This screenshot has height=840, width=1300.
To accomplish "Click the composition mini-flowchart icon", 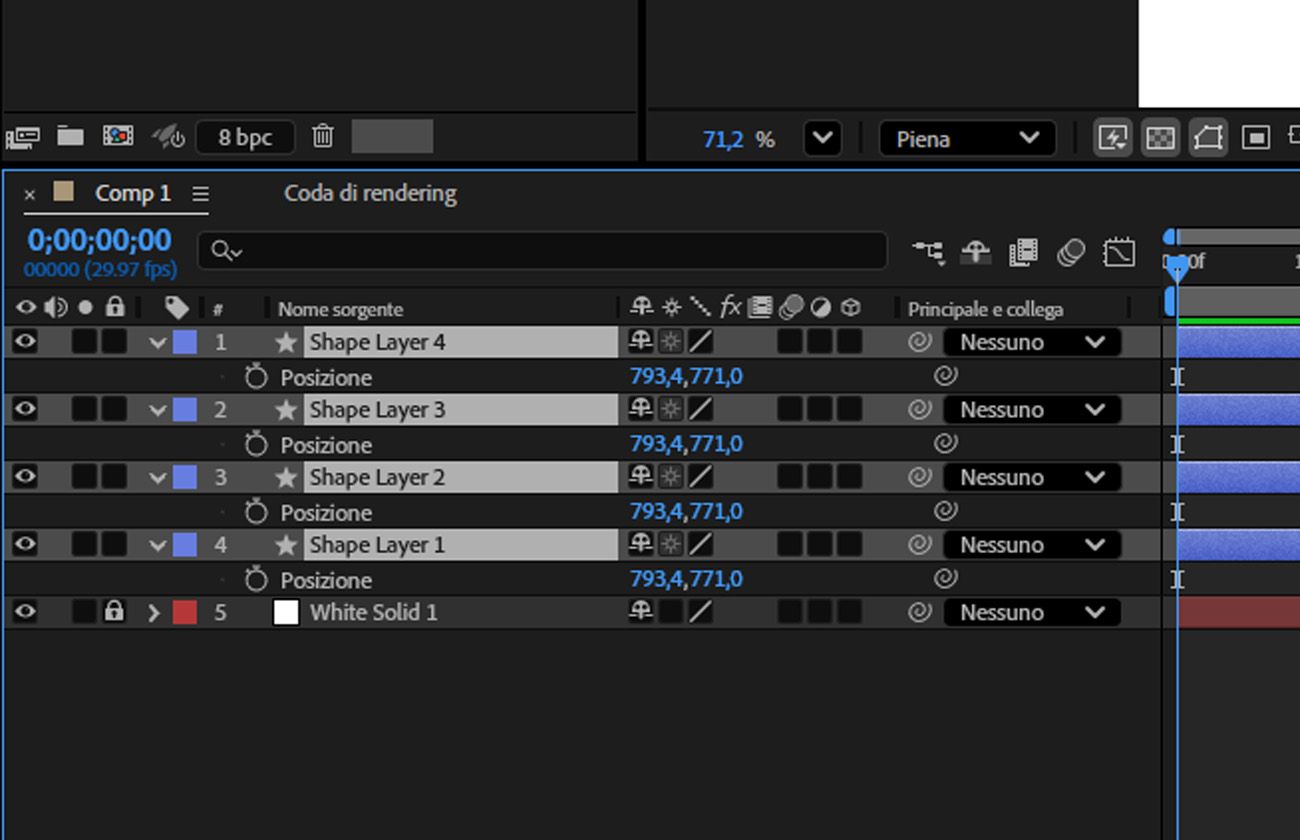I will coord(927,252).
